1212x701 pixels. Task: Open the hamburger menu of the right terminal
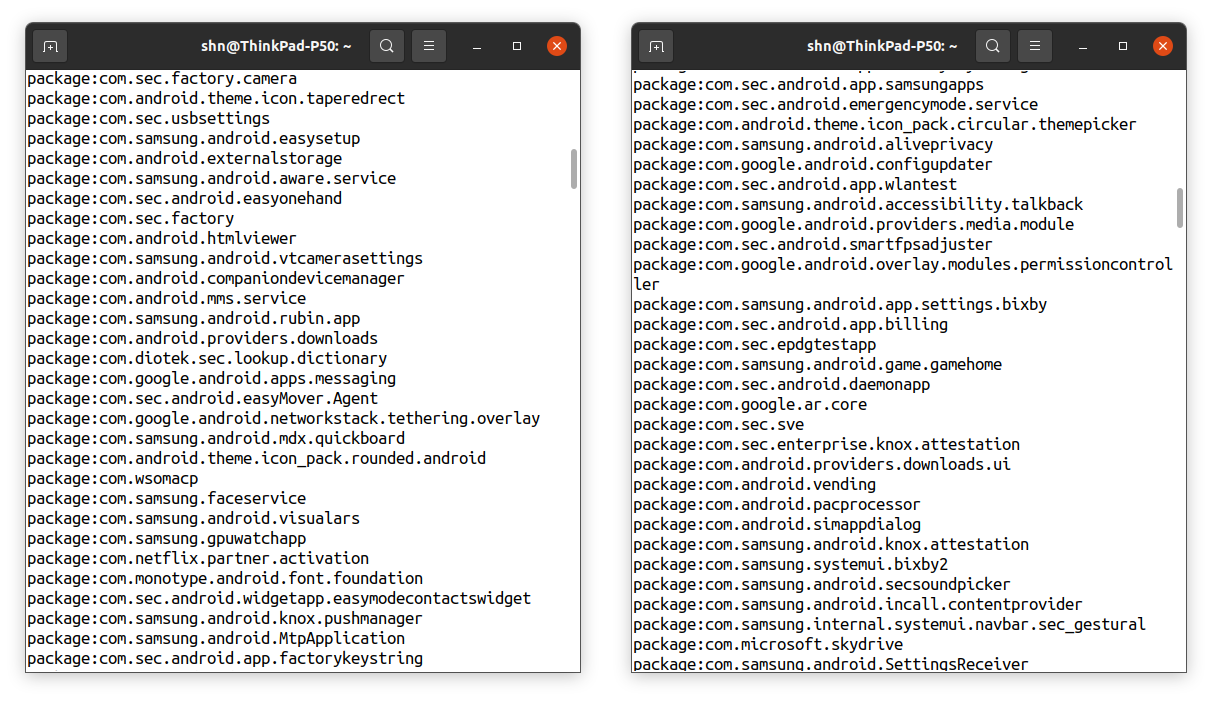tap(1035, 46)
